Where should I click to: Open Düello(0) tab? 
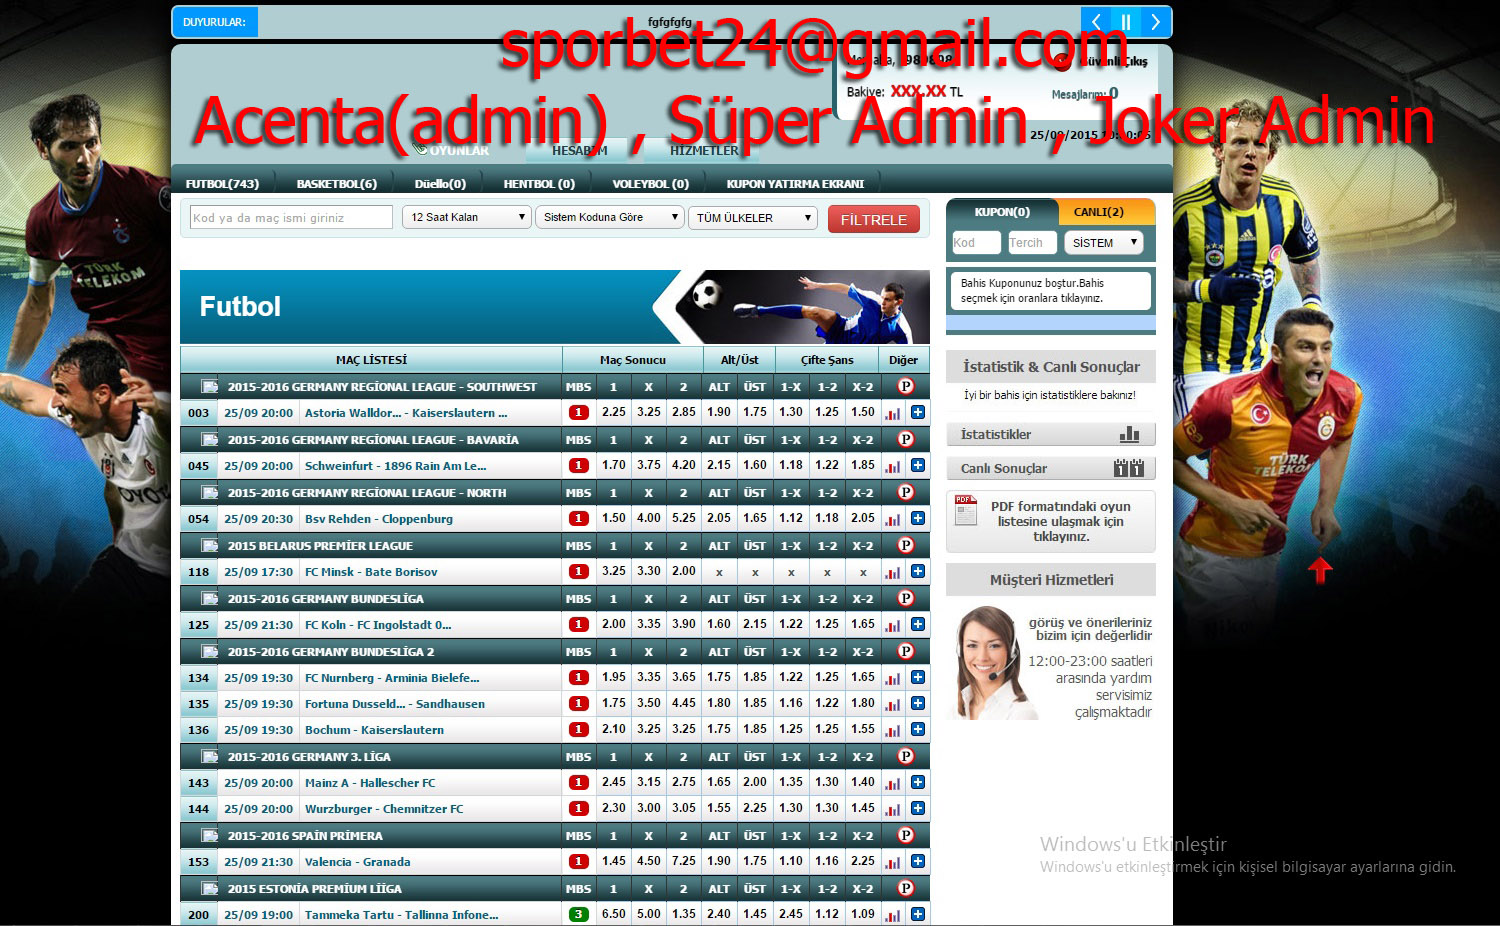point(440,184)
